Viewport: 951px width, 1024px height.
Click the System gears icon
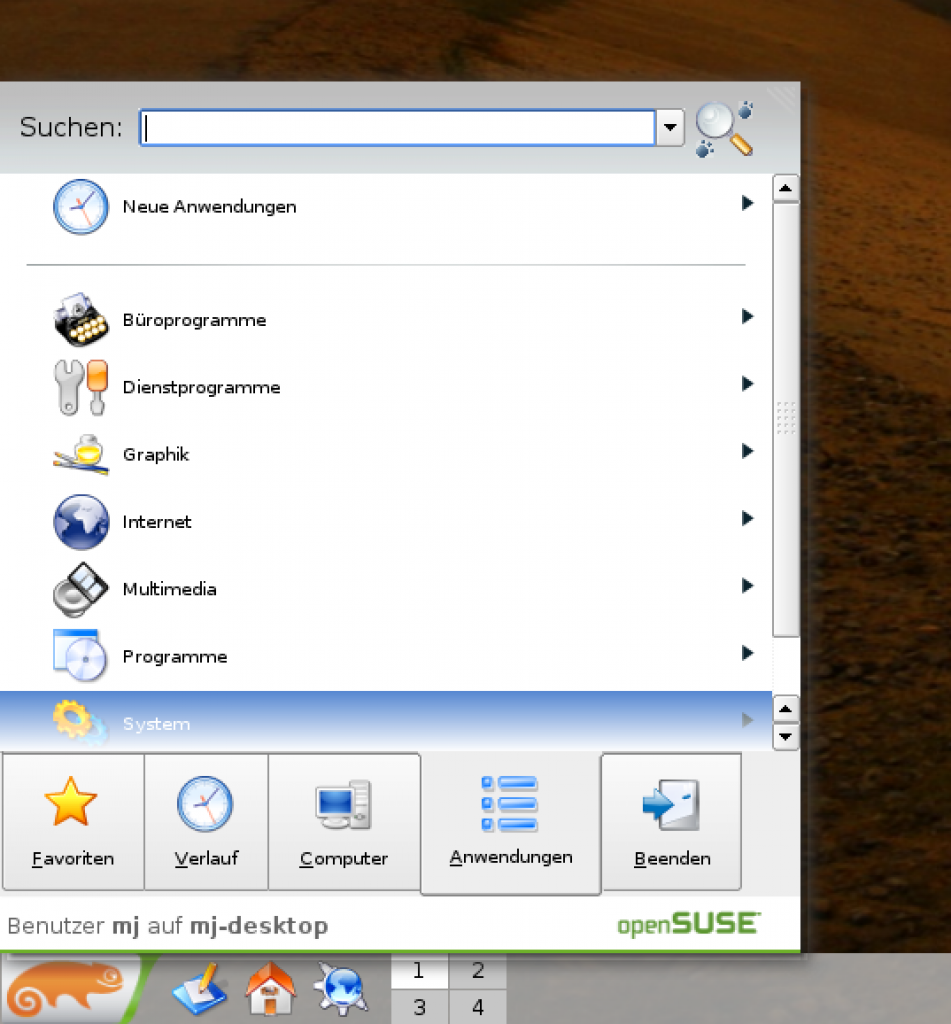80,722
